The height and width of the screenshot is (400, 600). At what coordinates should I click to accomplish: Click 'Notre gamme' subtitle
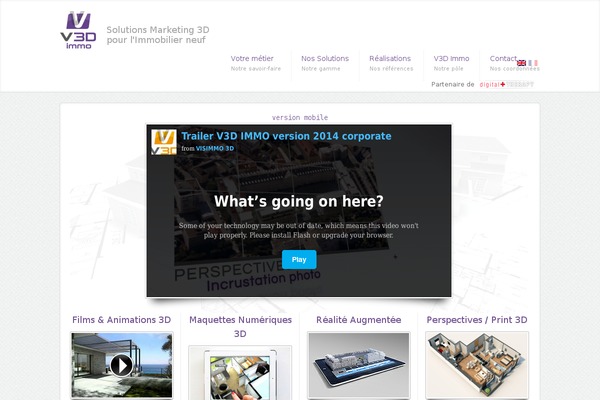[x=321, y=69]
